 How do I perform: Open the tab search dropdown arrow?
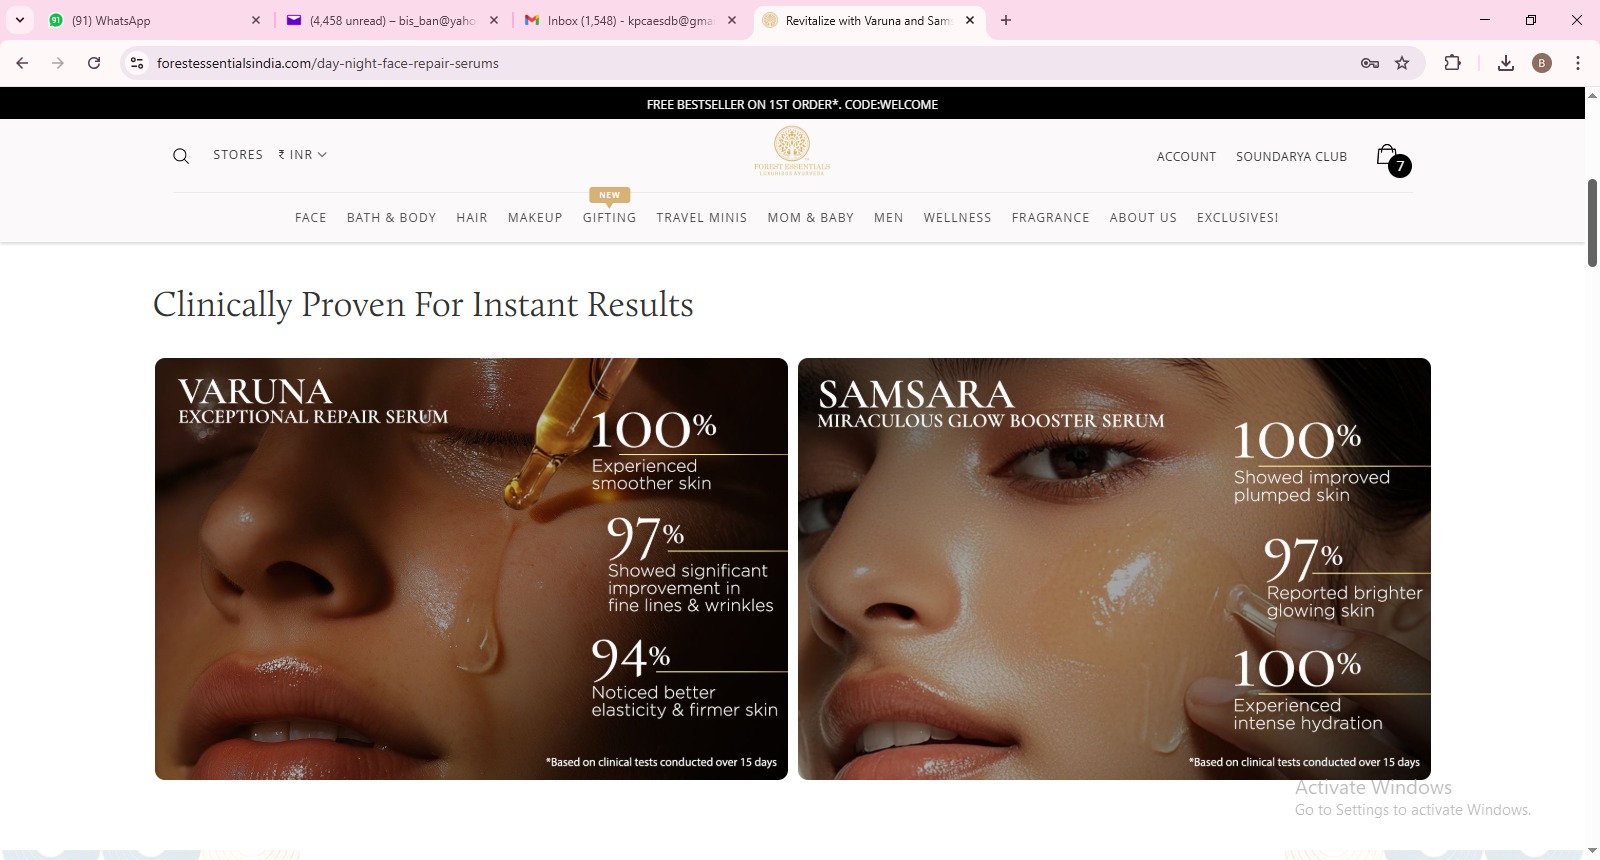(20, 20)
